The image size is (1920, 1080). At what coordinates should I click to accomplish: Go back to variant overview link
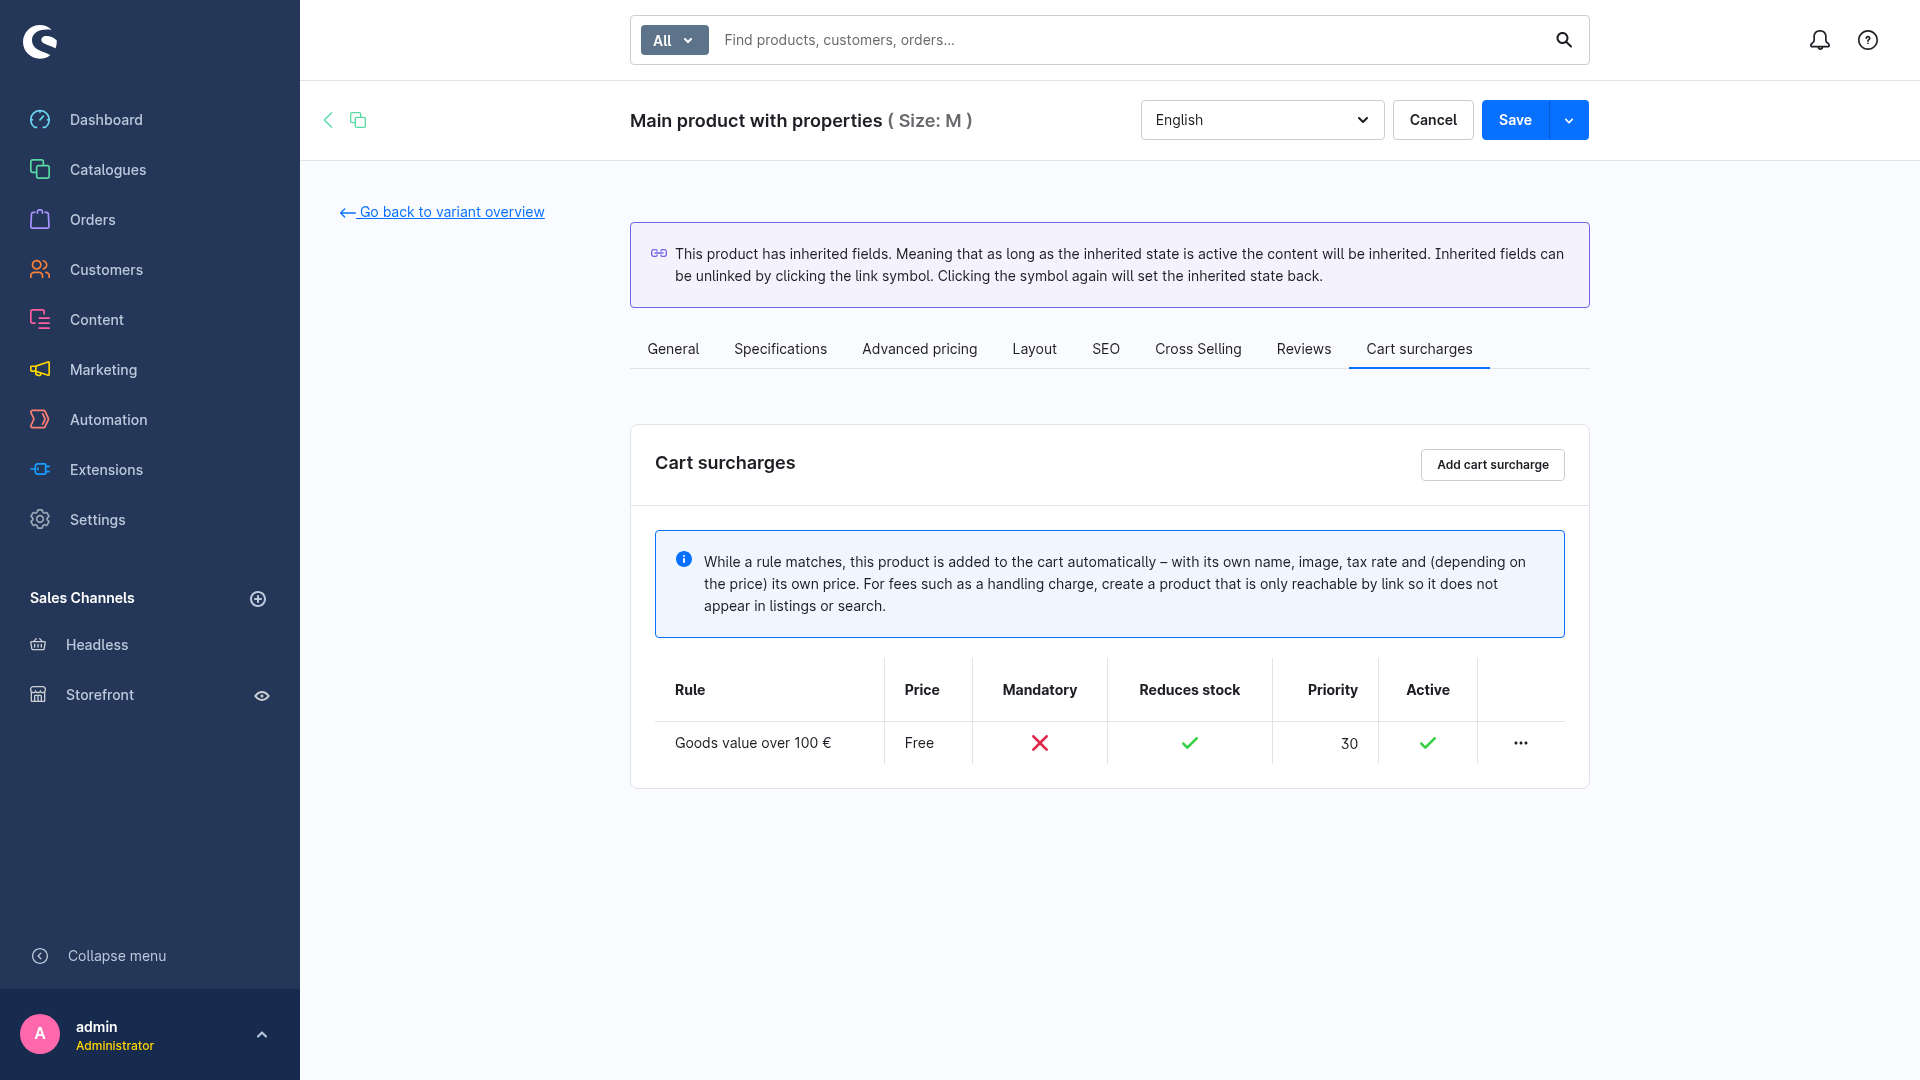(x=442, y=212)
